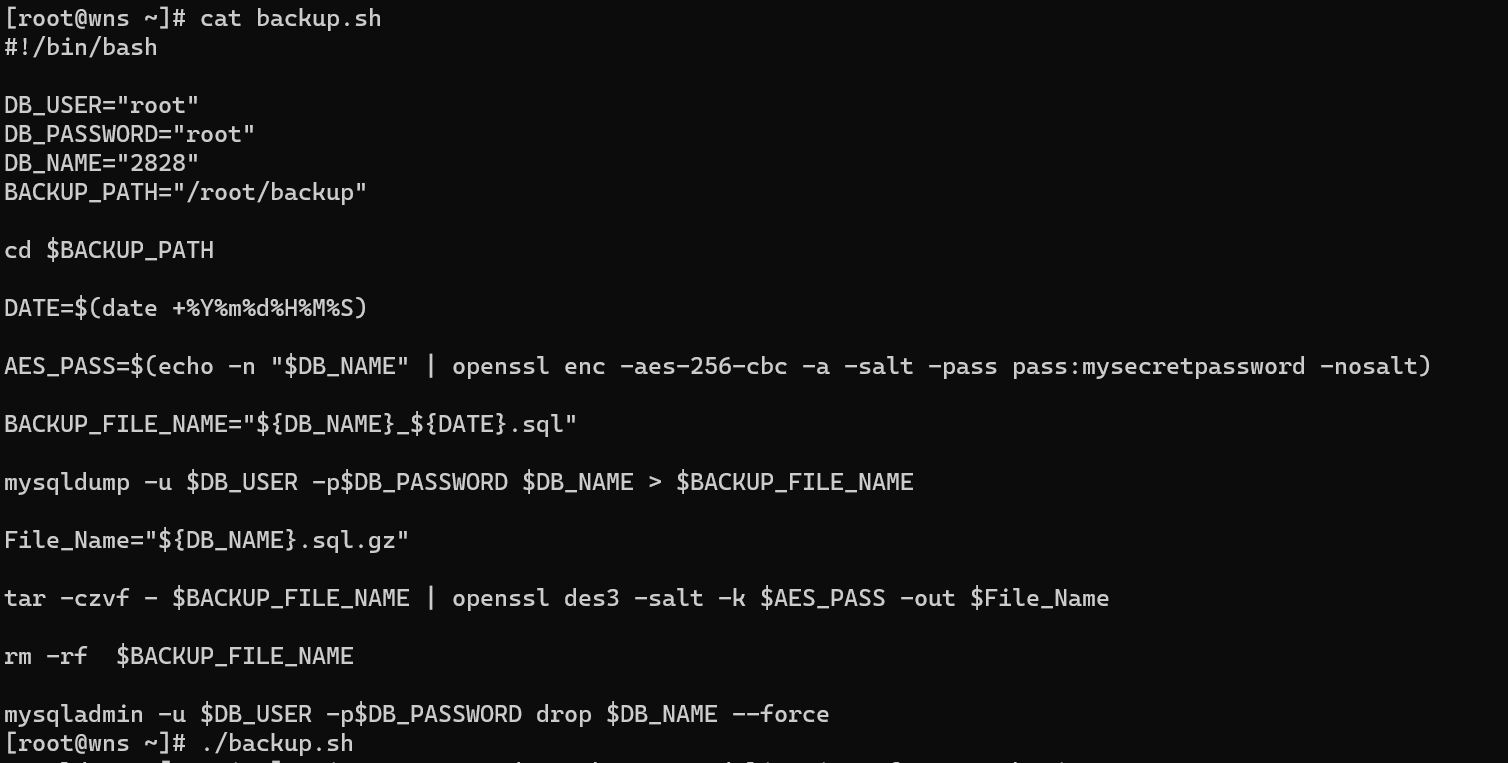The height and width of the screenshot is (763, 1508).
Task: Click the DATE=$(date ...) line
Action: (186, 308)
